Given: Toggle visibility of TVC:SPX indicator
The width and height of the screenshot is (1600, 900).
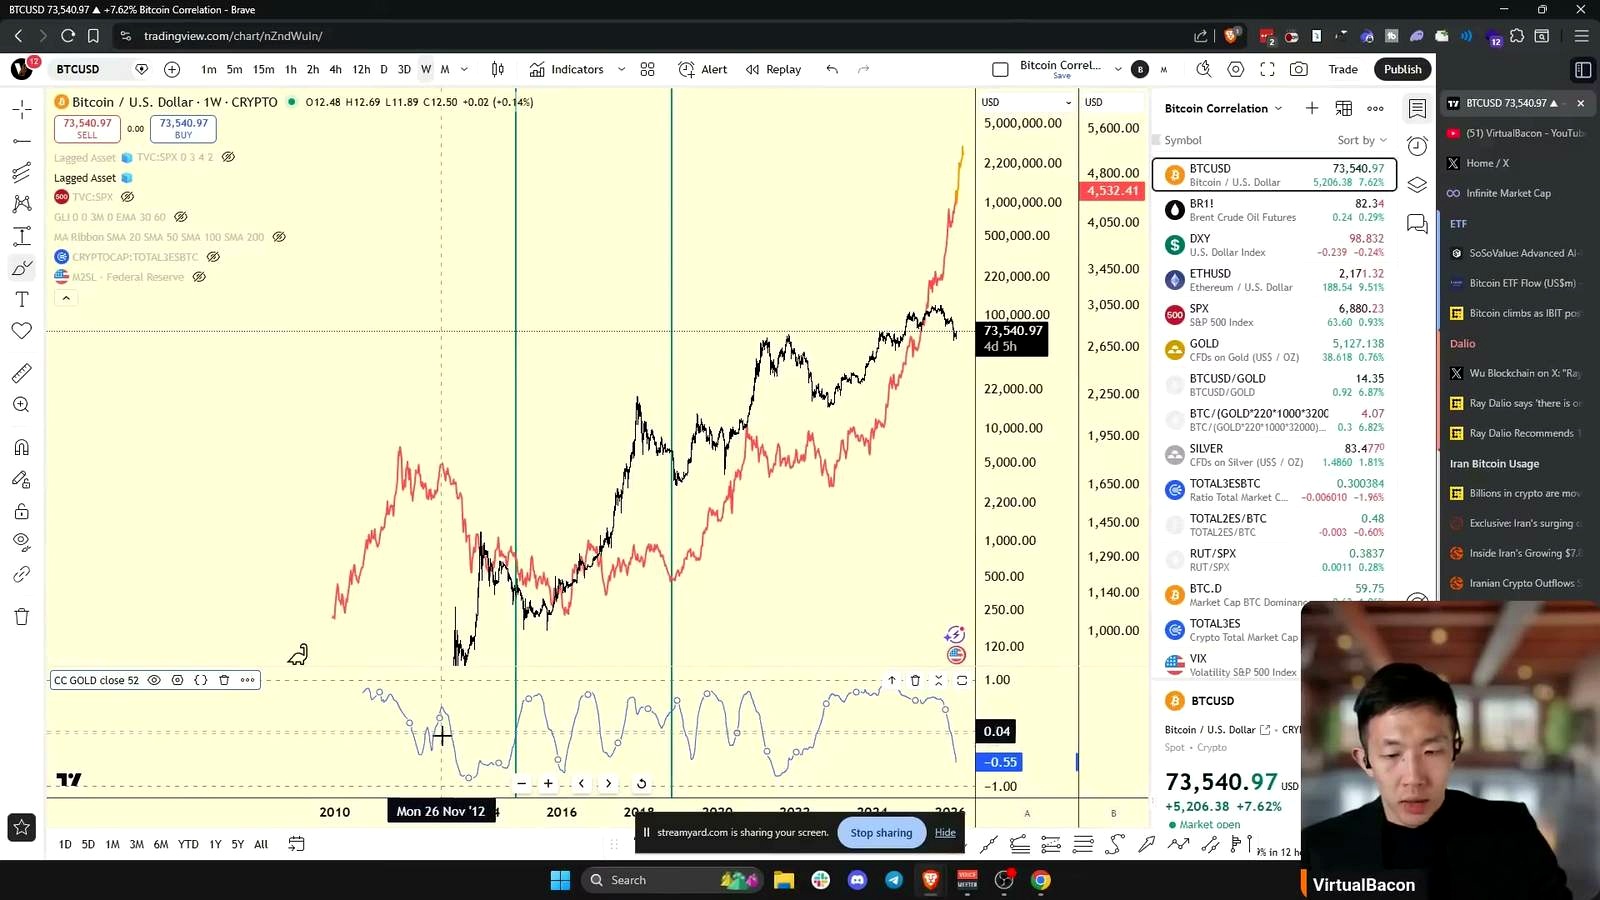Looking at the screenshot, I should coord(127,197).
